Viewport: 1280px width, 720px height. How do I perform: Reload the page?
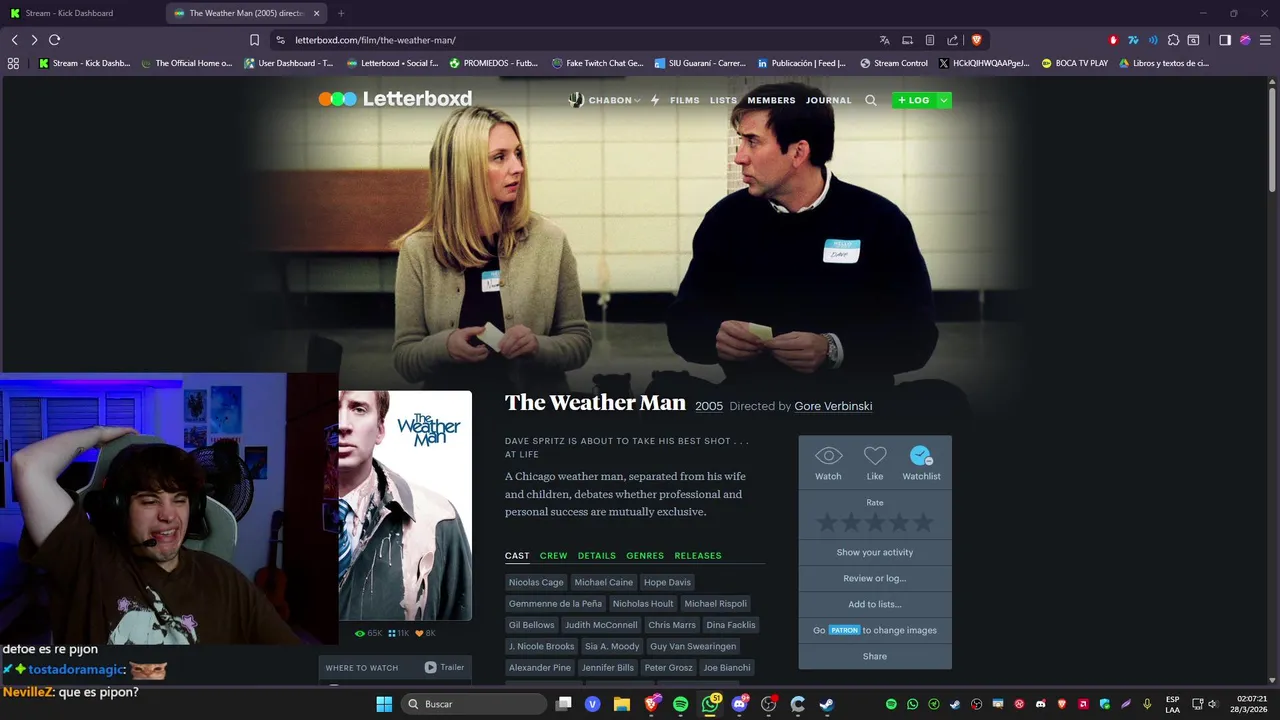coord(55,40)
